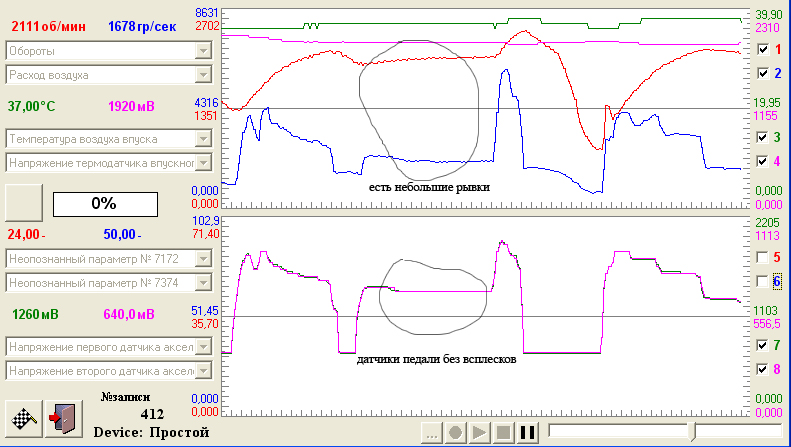Click the checkered racing flag icon
This screenshot has height=447, width=791.
click(24, 419)
